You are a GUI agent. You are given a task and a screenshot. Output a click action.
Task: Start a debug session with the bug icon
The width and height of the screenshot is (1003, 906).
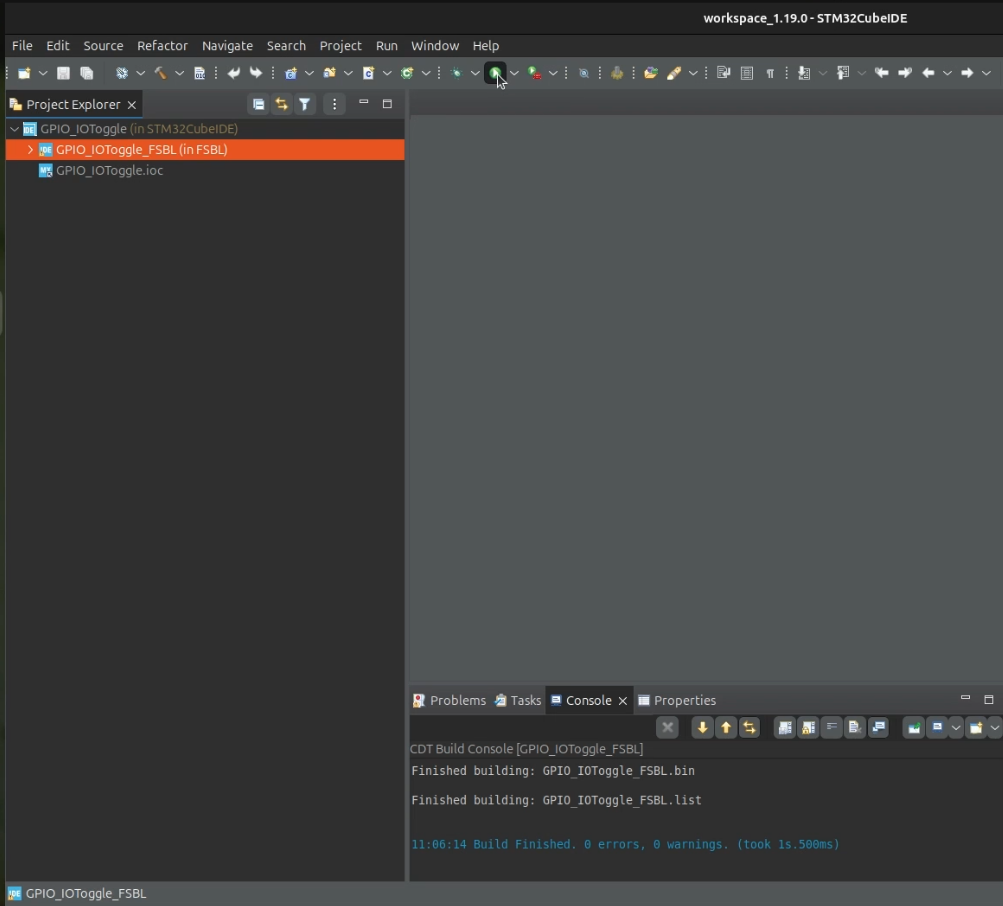455,73
